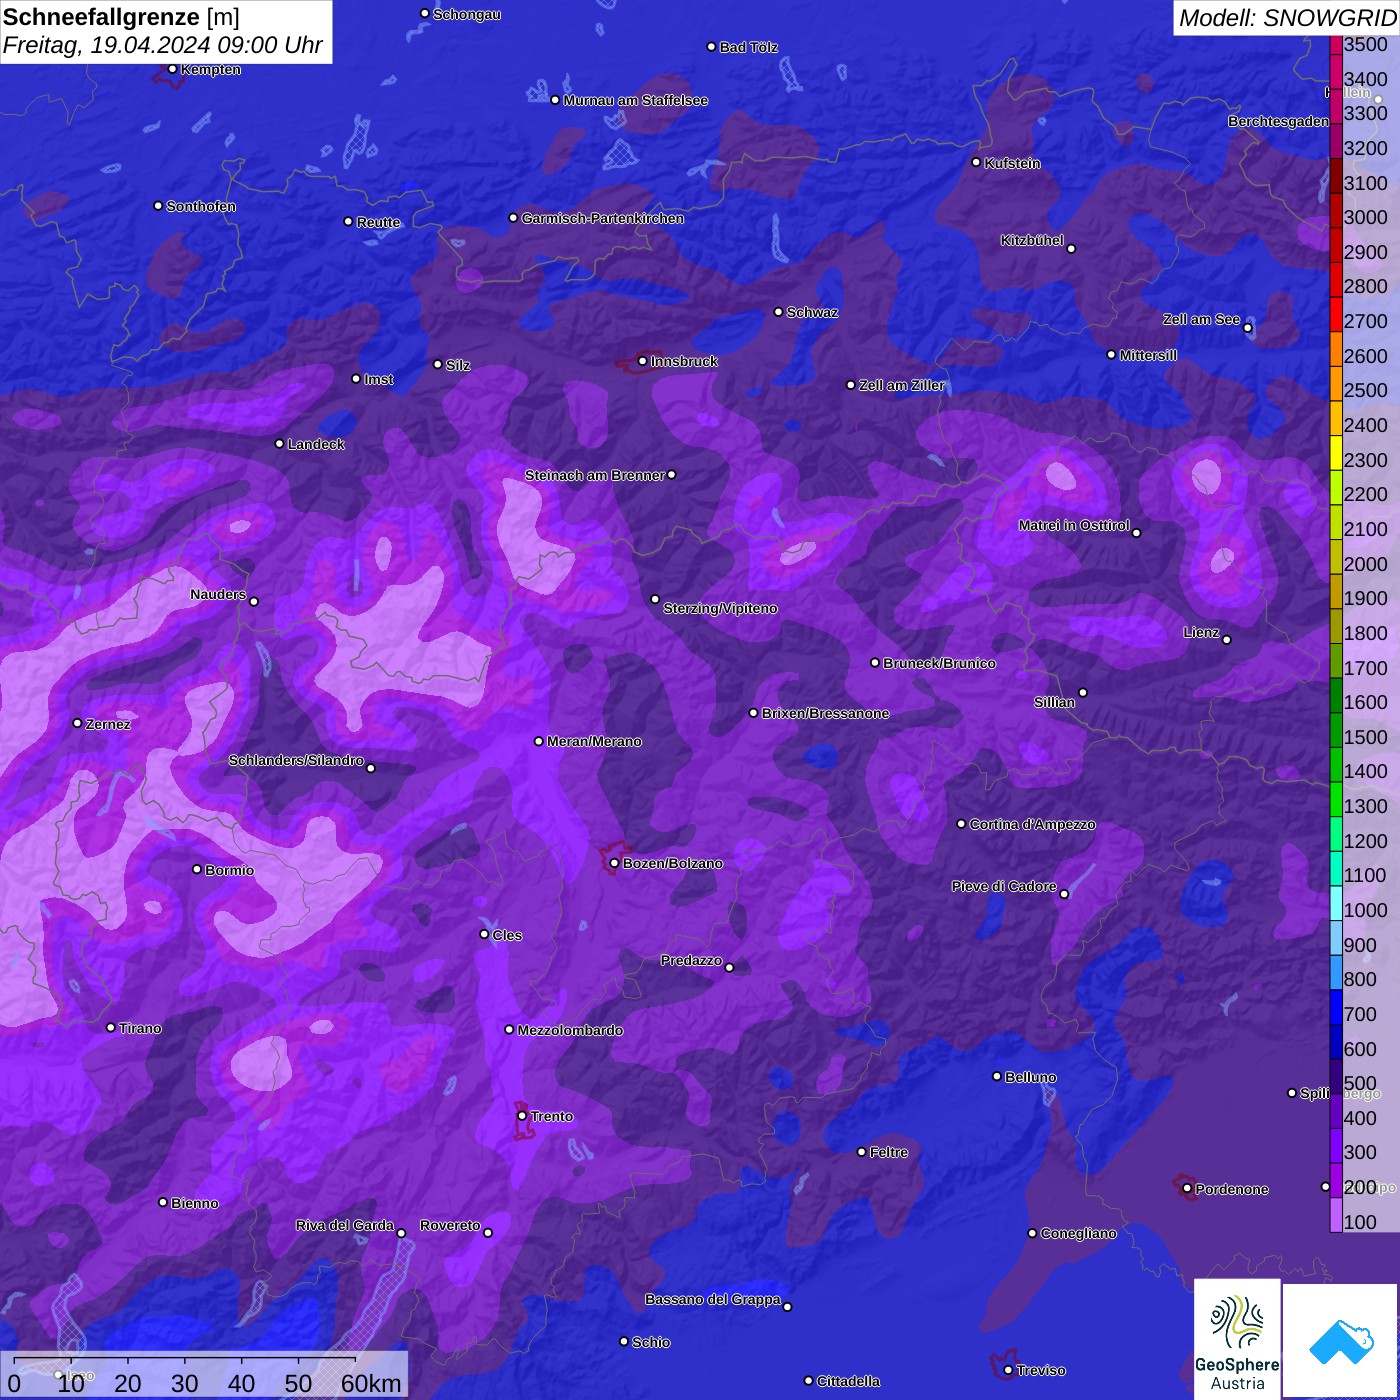
Task: Click the Kitzbühel label
Action: coord(1032,240)
